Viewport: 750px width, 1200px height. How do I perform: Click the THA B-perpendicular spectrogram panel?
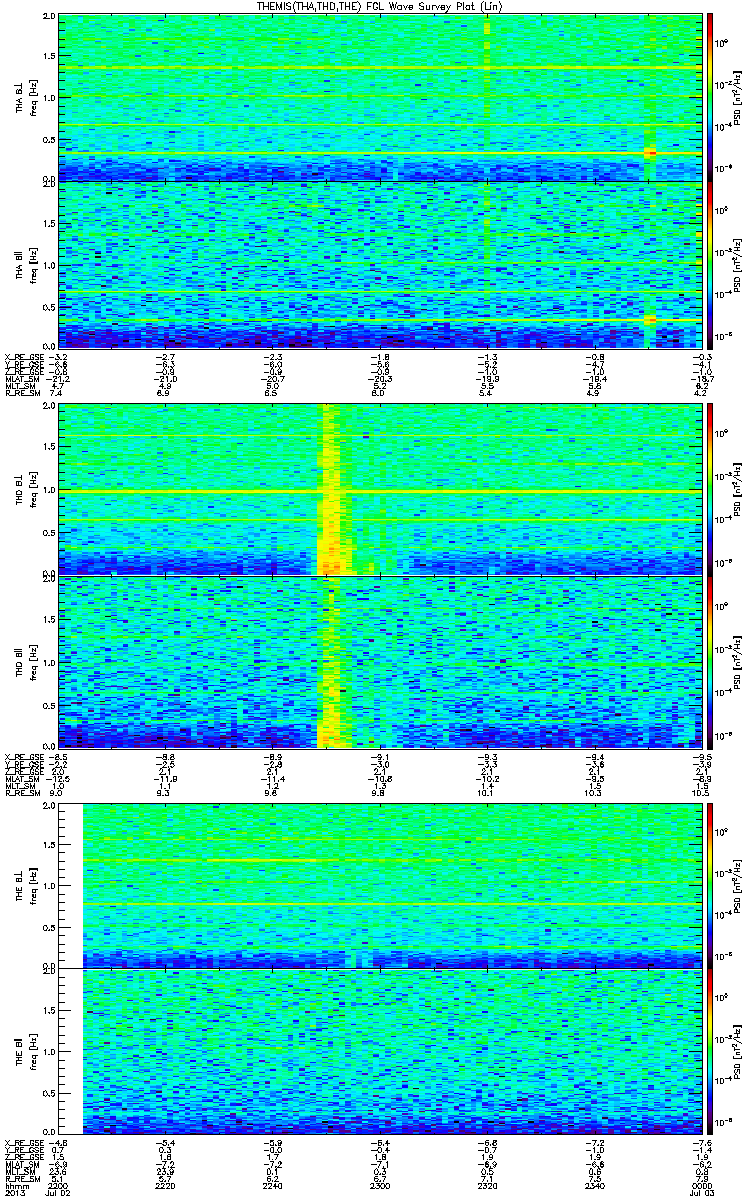click(380, 97)
